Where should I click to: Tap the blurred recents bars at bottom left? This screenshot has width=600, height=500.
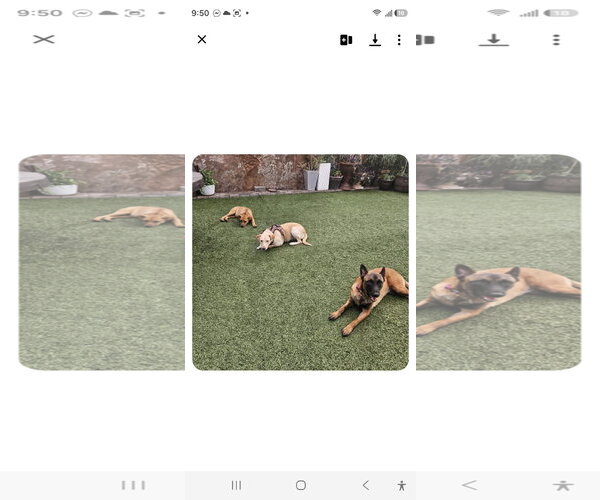pyautogui.click(x=133, y=485)
